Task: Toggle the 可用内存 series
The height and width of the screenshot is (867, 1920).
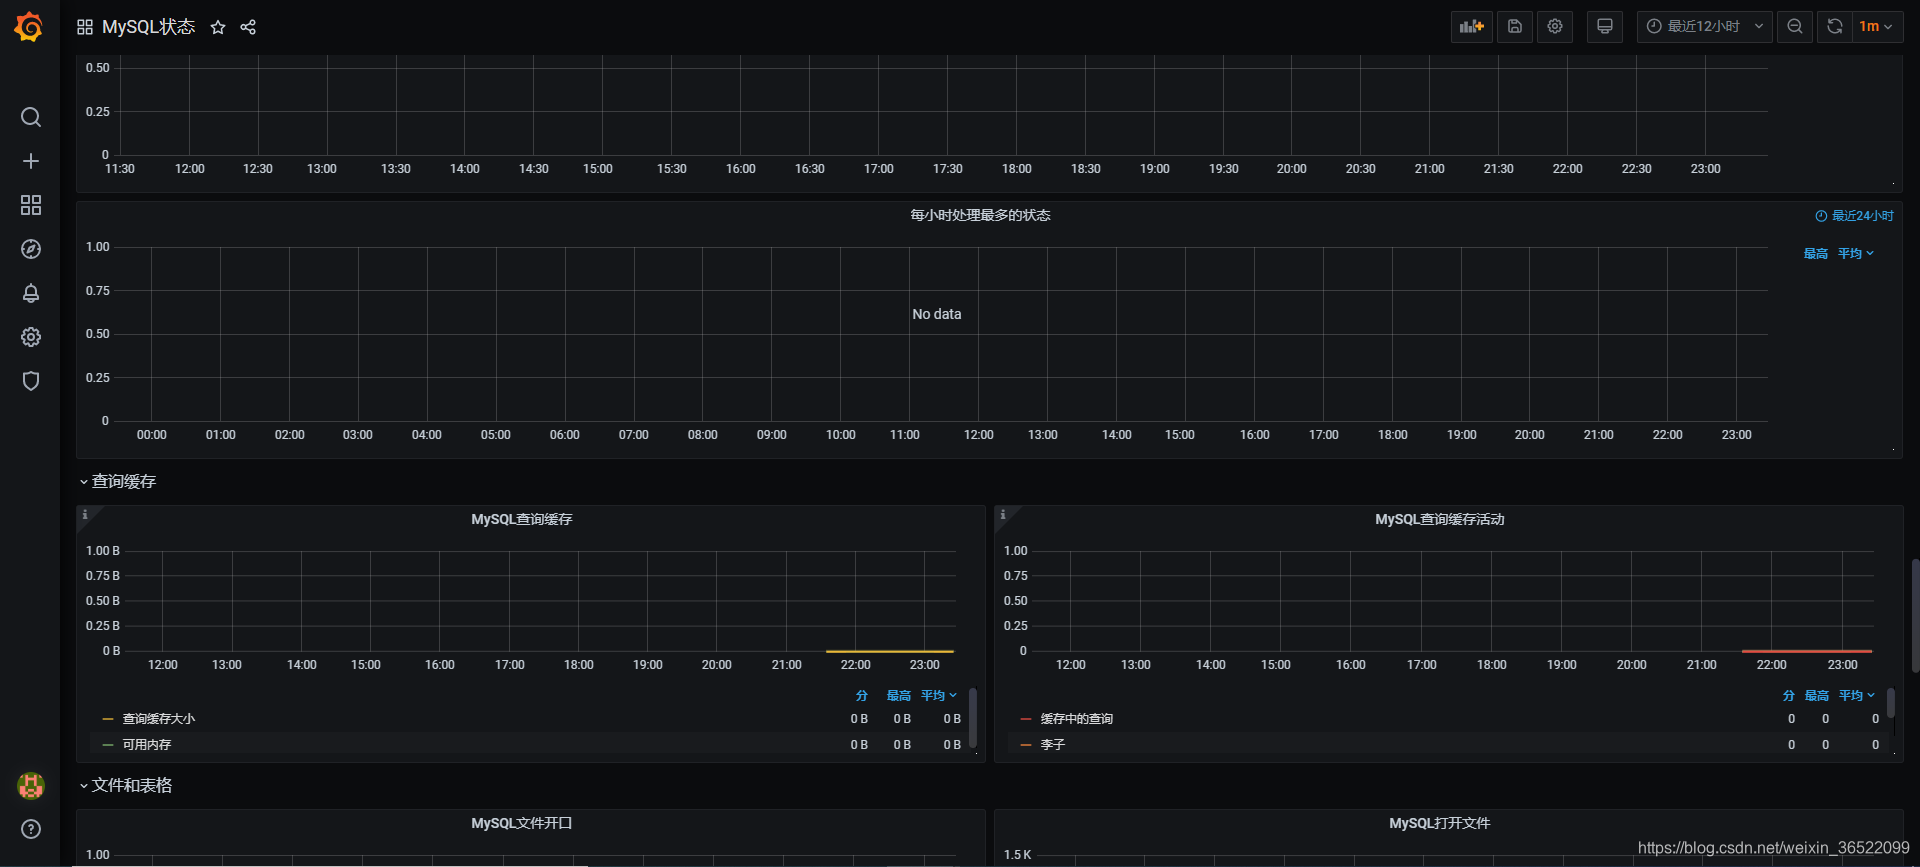Action: tap(147, 745)
